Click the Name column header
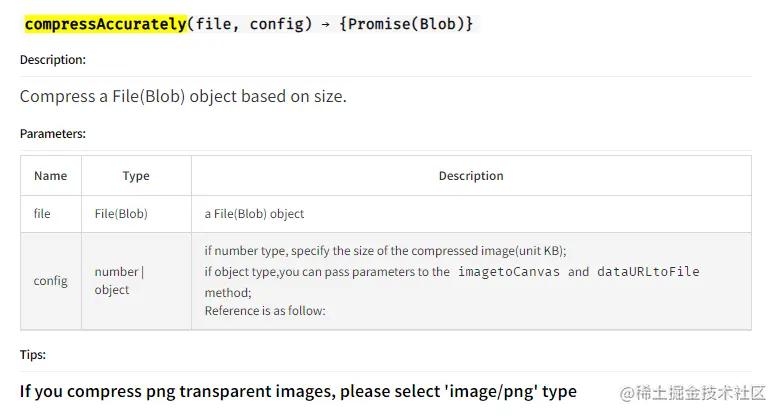 pyautogui.click(x=51, y=176)
